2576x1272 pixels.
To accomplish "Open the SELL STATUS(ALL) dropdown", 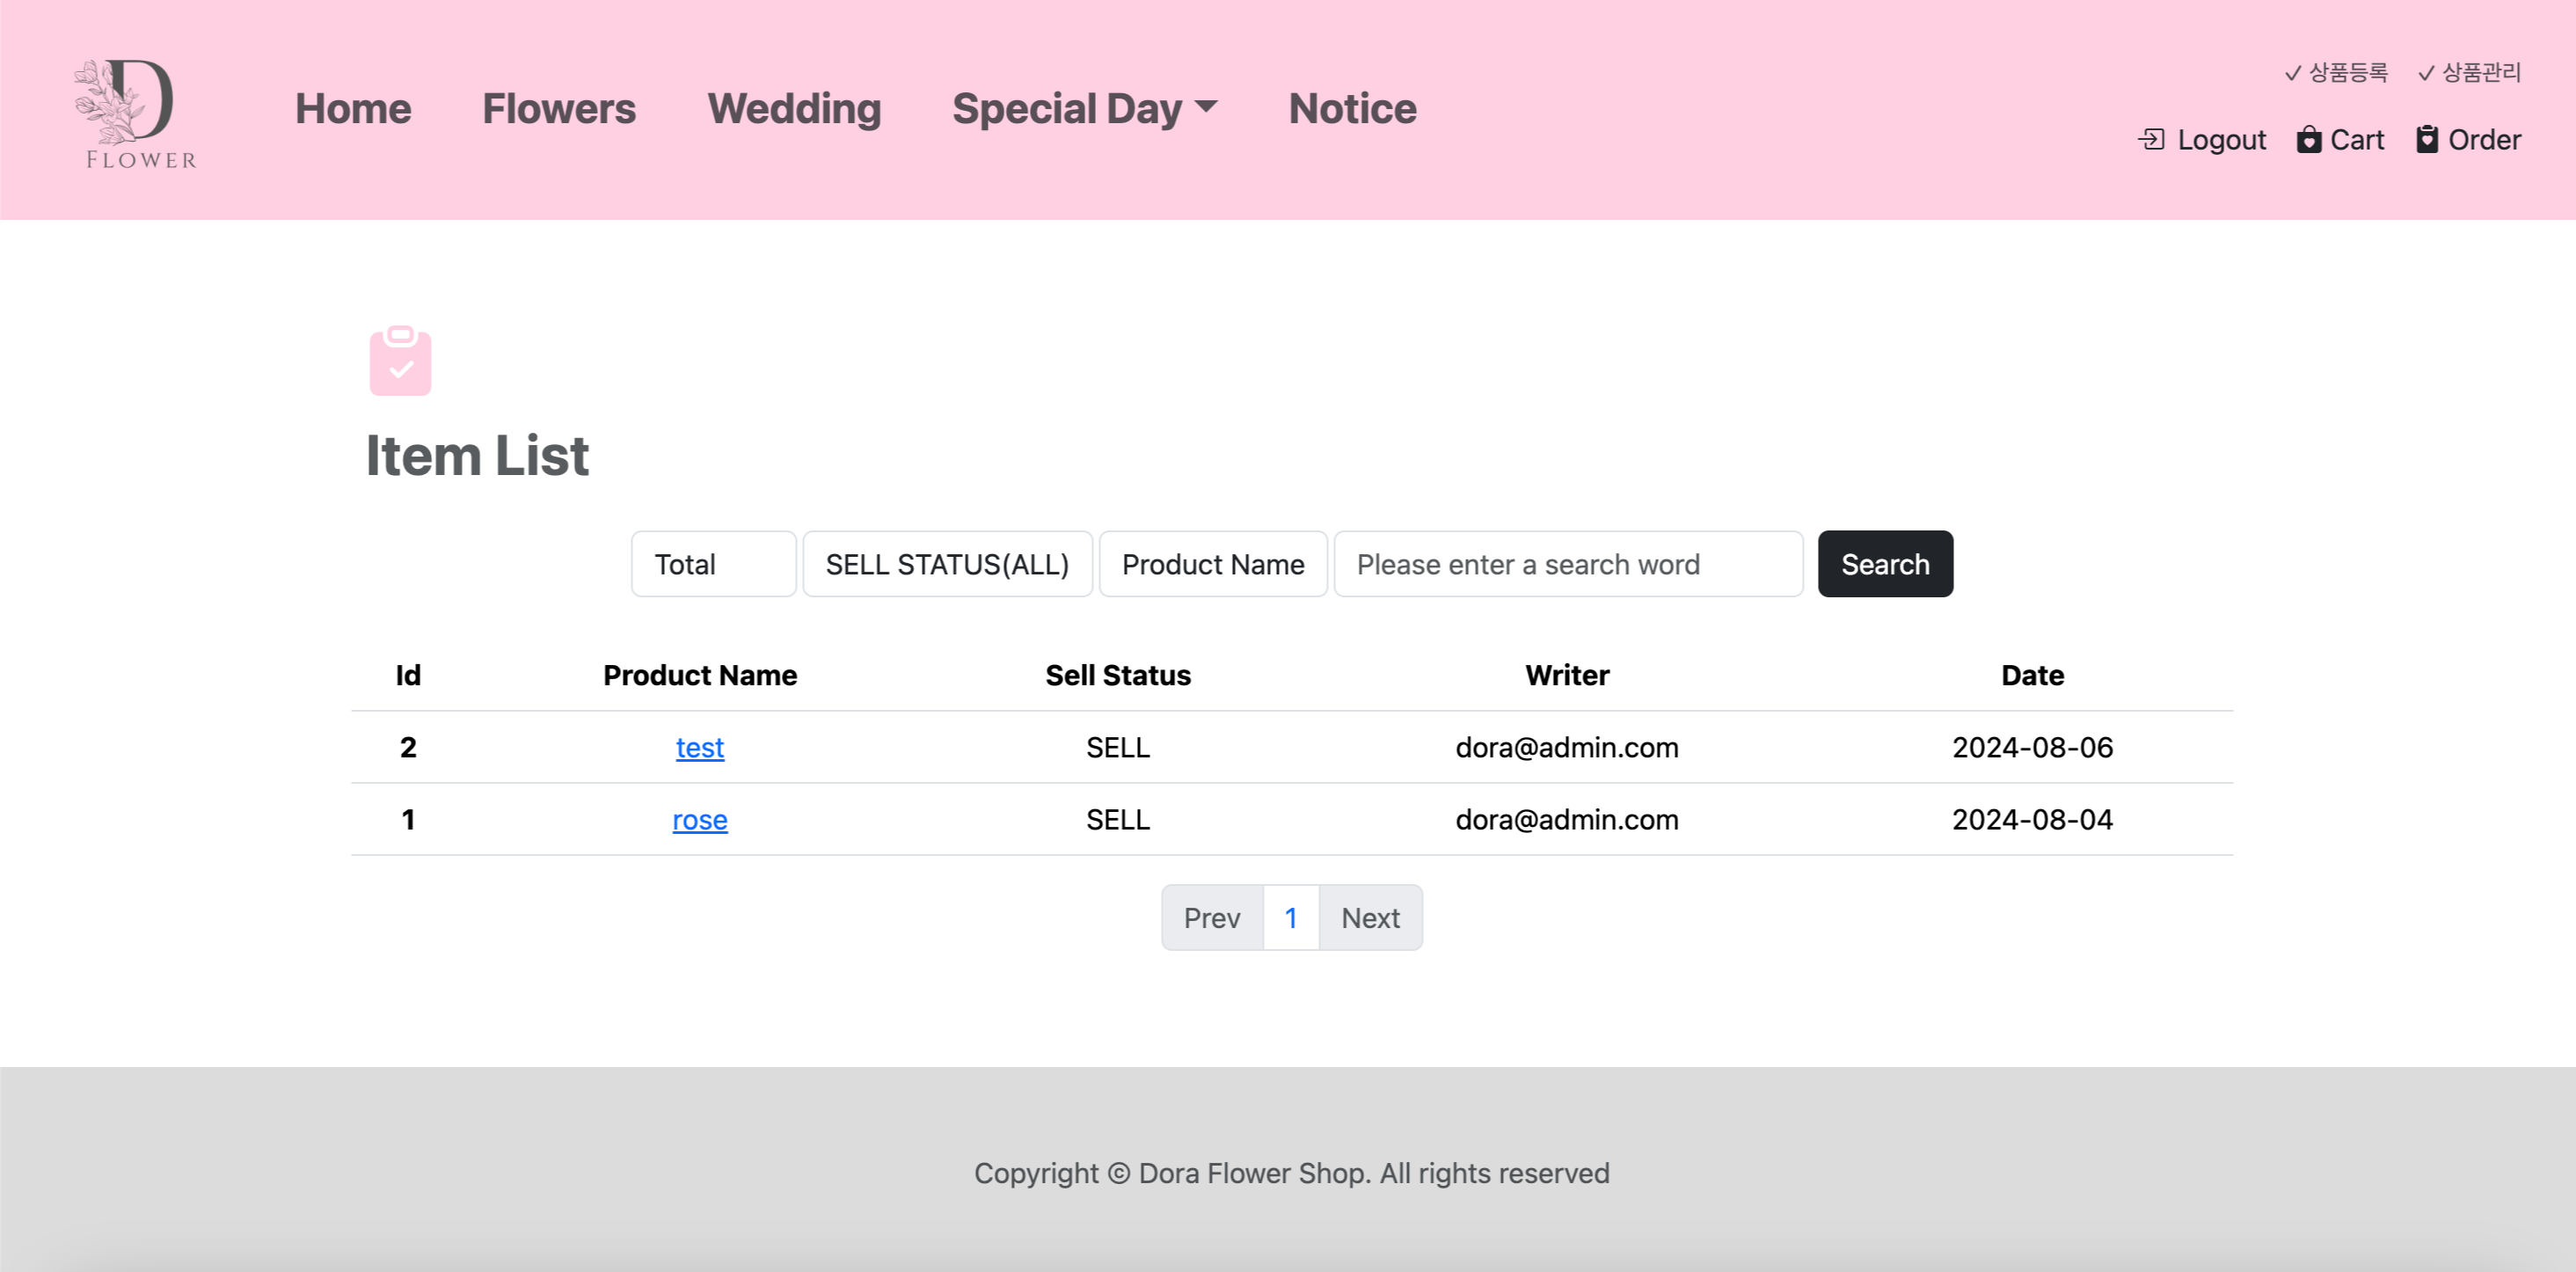I will coord(947,565).
